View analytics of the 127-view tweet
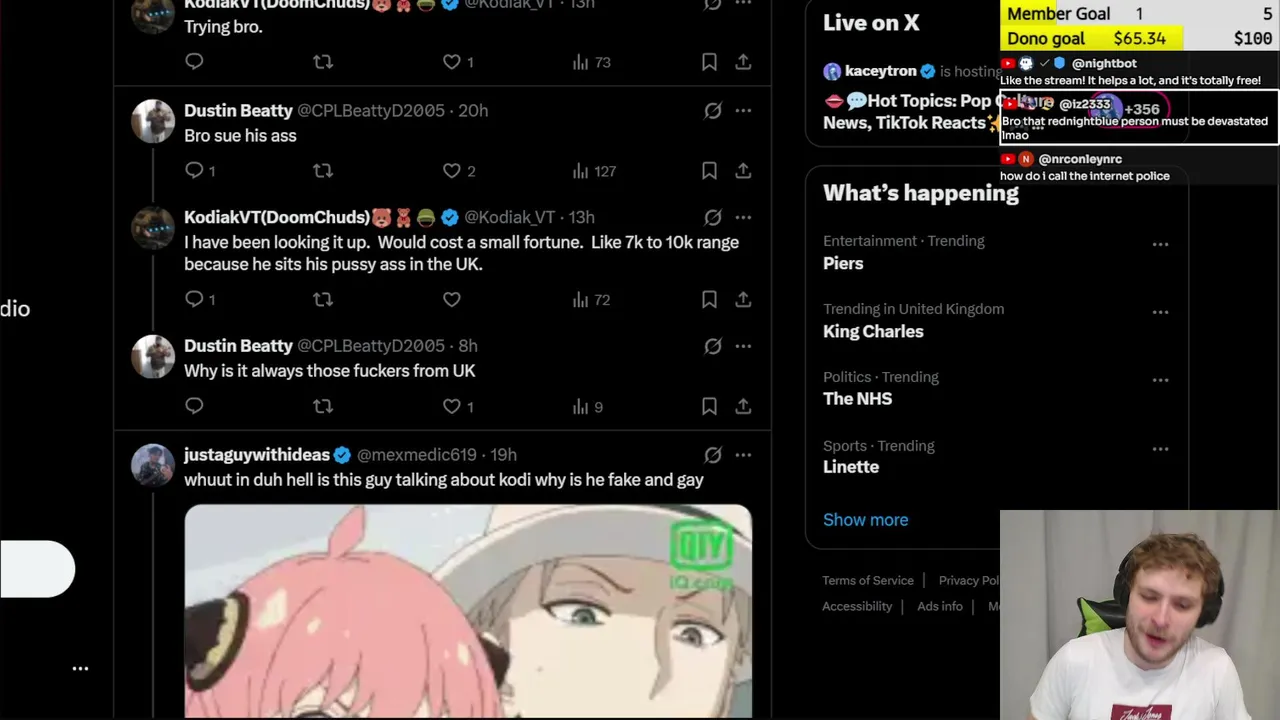1280x720 pixels. click(x=594, y=171)
